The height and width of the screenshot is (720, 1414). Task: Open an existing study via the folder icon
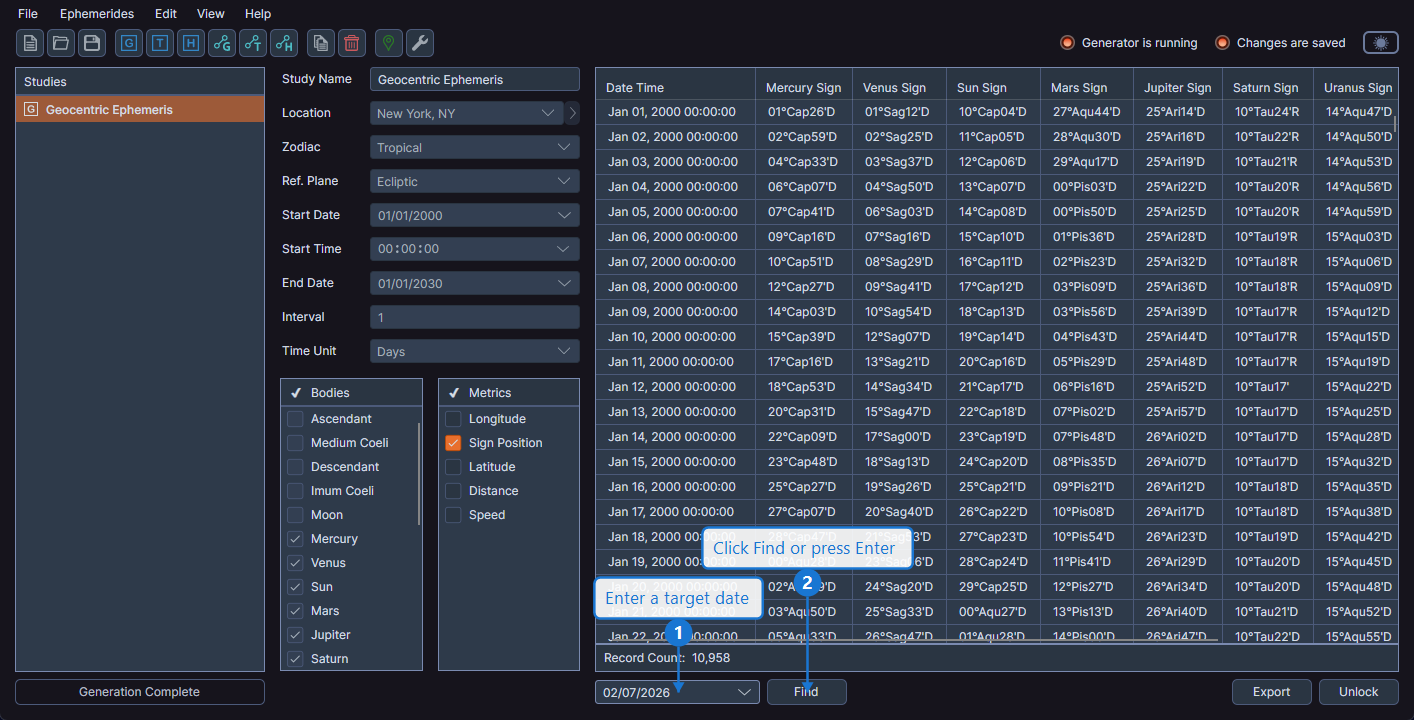tap(60, 43)
